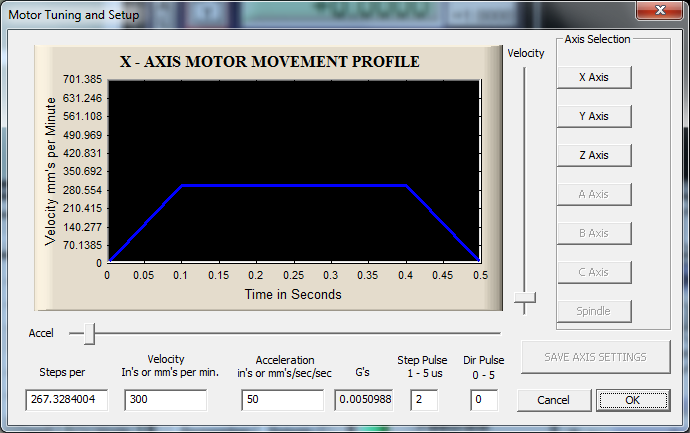Click the 'Accel' slider label
690x433 pixels.
tap(41, 333)
